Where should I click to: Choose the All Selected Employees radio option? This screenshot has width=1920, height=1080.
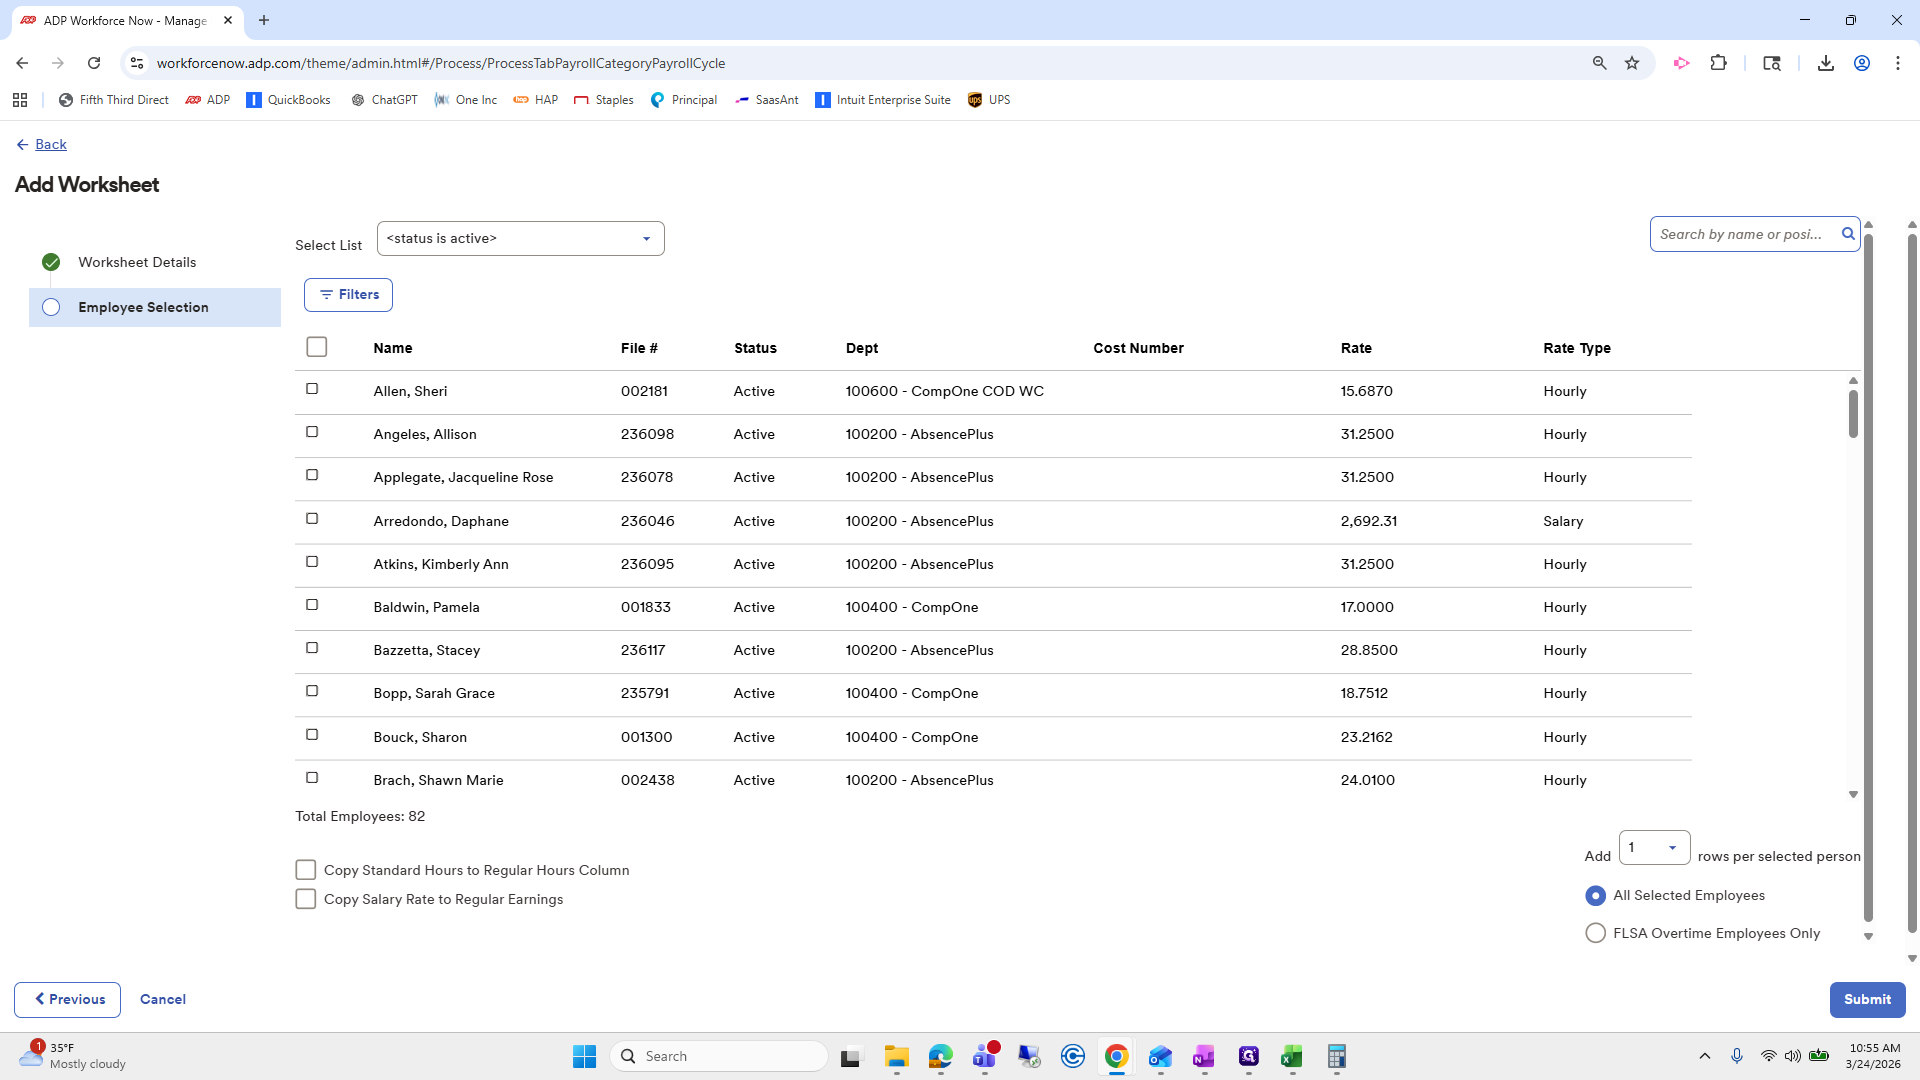point(1596,896)
